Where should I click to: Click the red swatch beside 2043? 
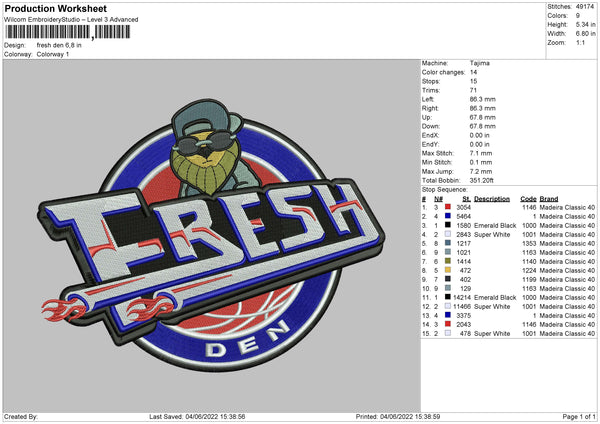(447, 324)
